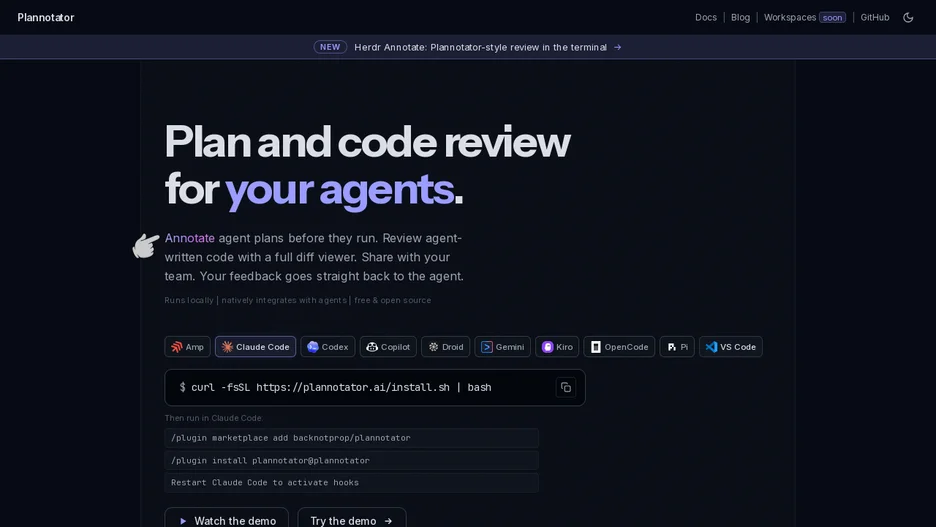
Task: Toggle the dark mode moon icon
Action: (908, 17)
